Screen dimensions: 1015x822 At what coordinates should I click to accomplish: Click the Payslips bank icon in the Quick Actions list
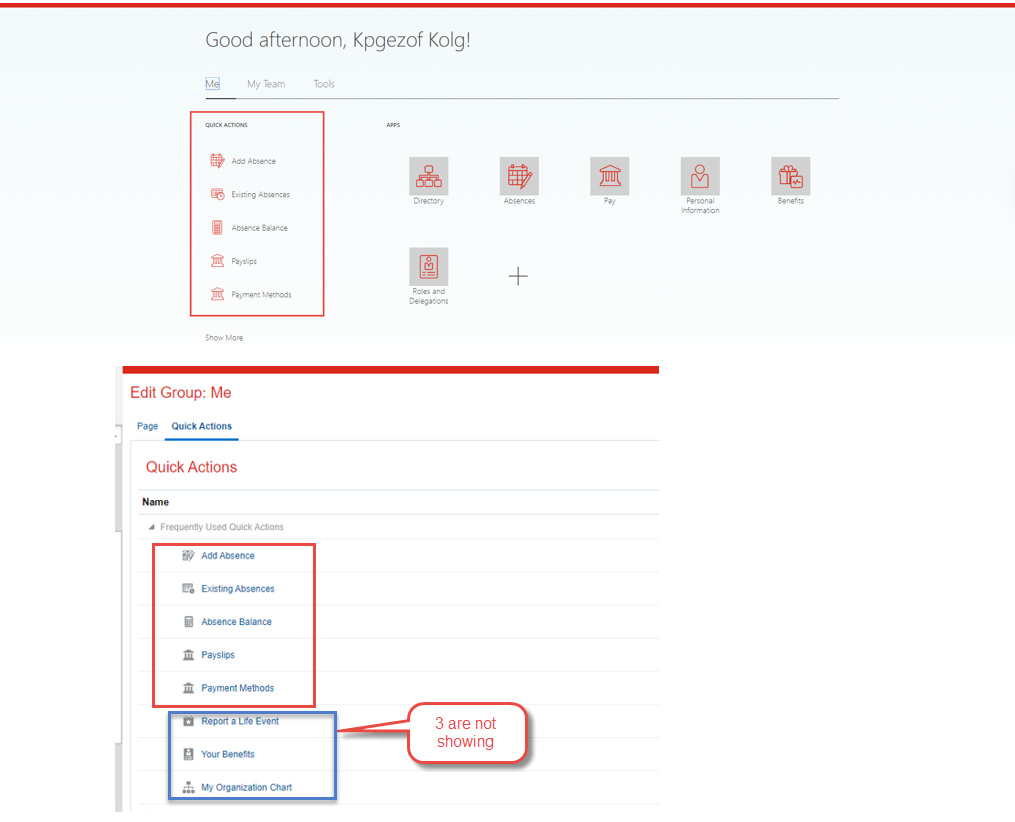click(218, 261)
